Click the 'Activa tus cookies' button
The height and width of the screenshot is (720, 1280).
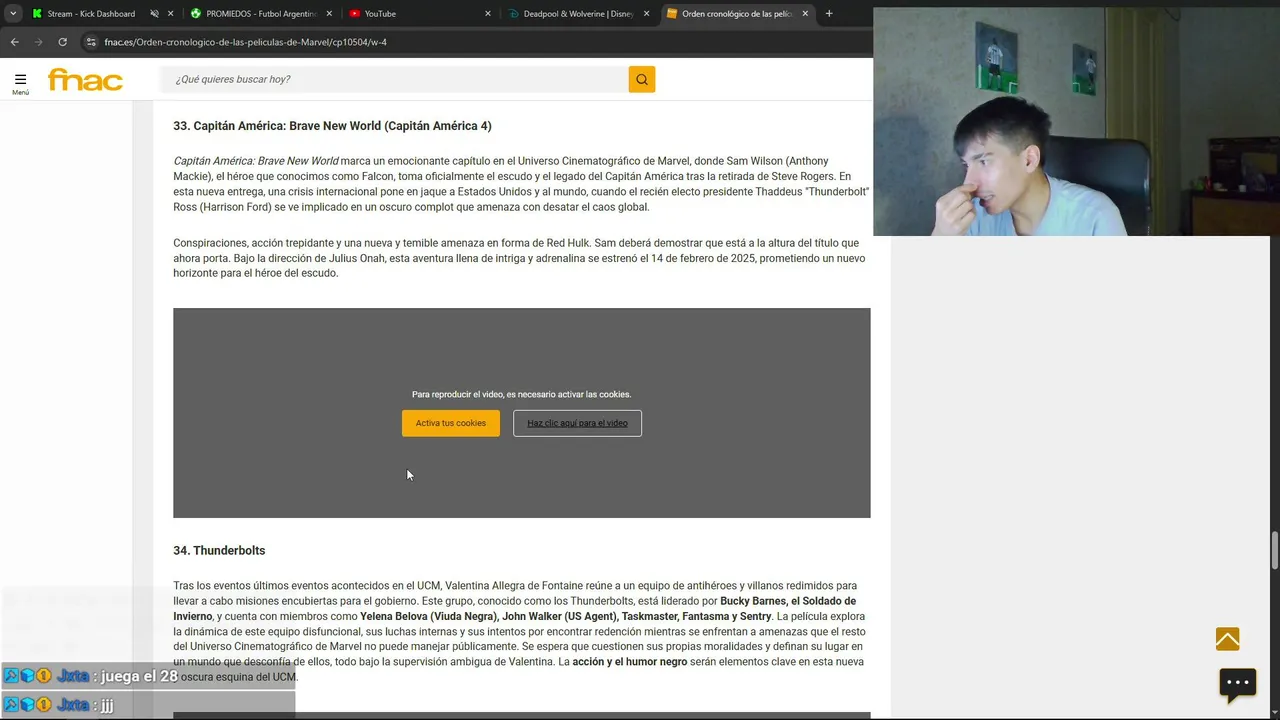(x=451, y=423)
